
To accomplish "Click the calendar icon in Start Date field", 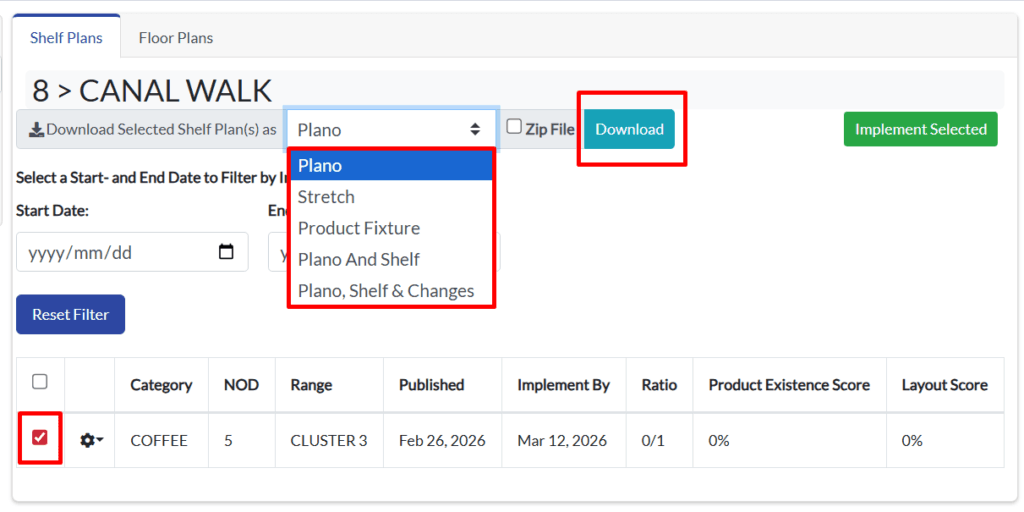I will (x=227, y=252).
